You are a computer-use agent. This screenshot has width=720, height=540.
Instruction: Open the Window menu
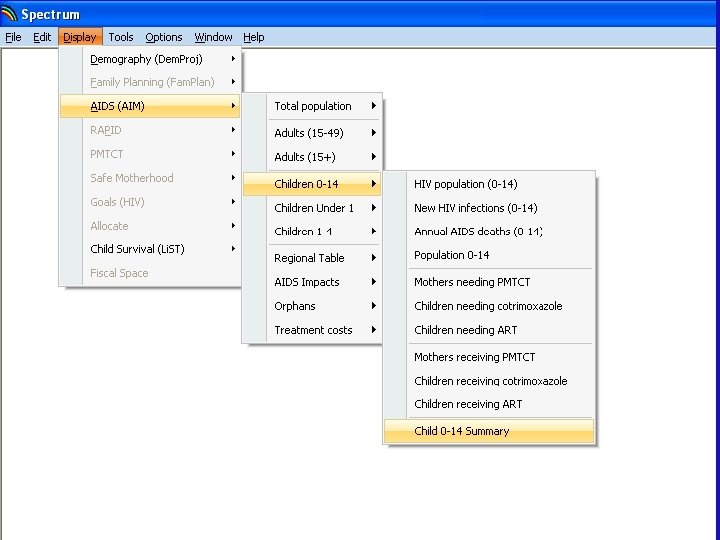pos(213,37)
